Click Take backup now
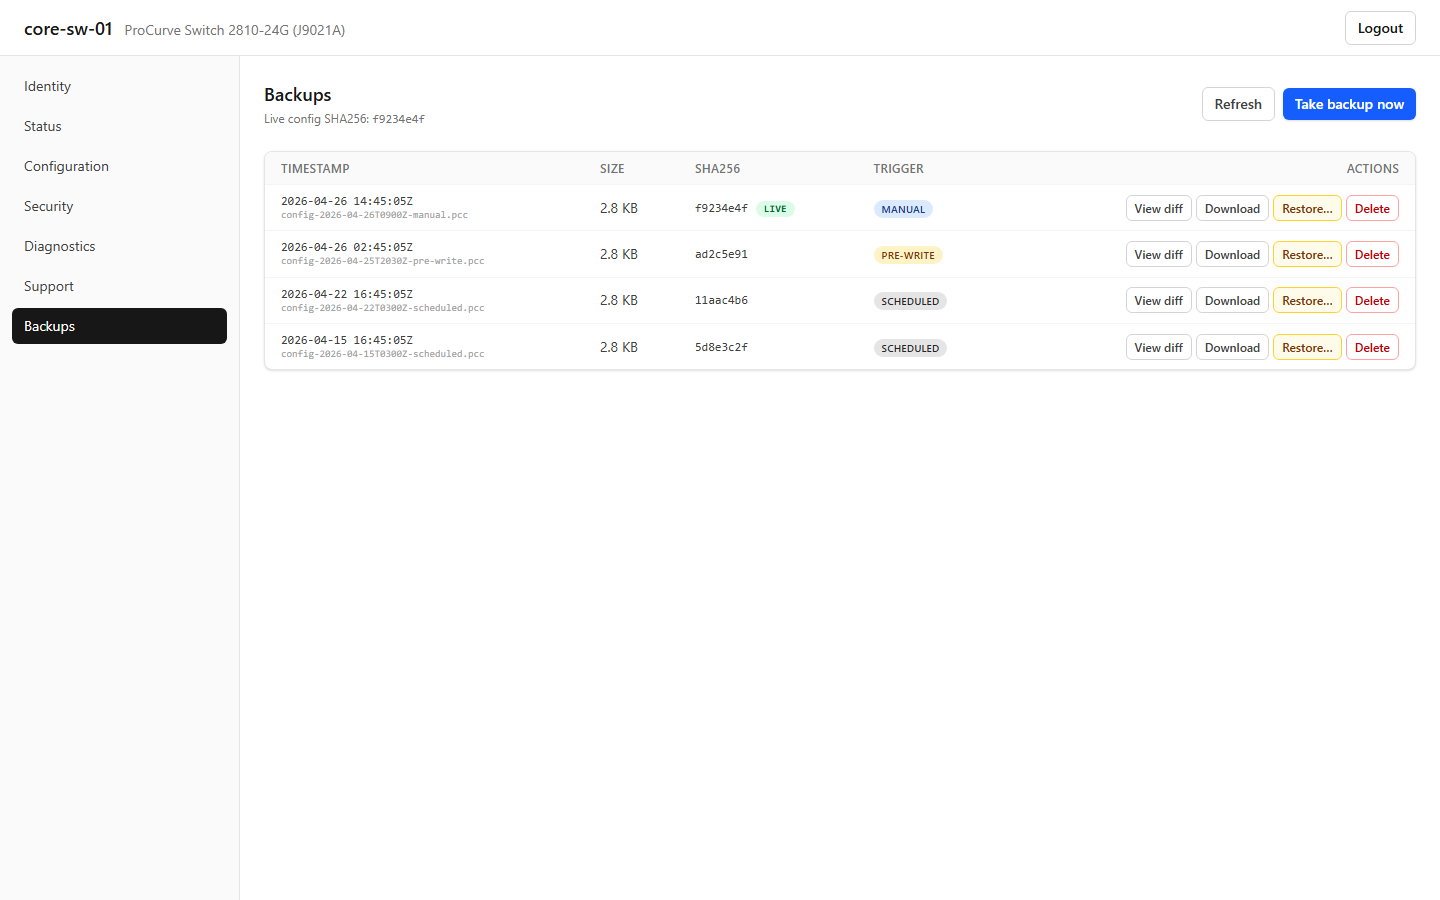This screenshot has height=900, width=1440. 1349,104
